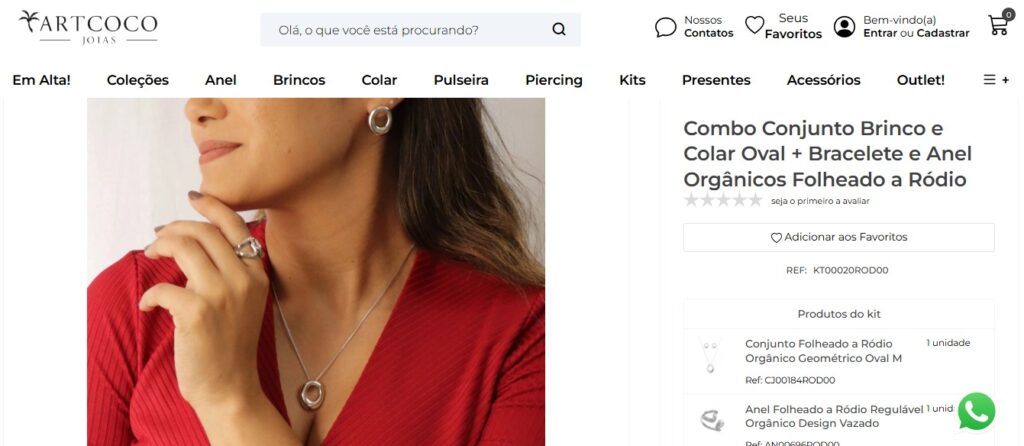Click Adicionar aos Favoritos button
The width and height of the screenshot is (1024, 446).
[838, 238]
